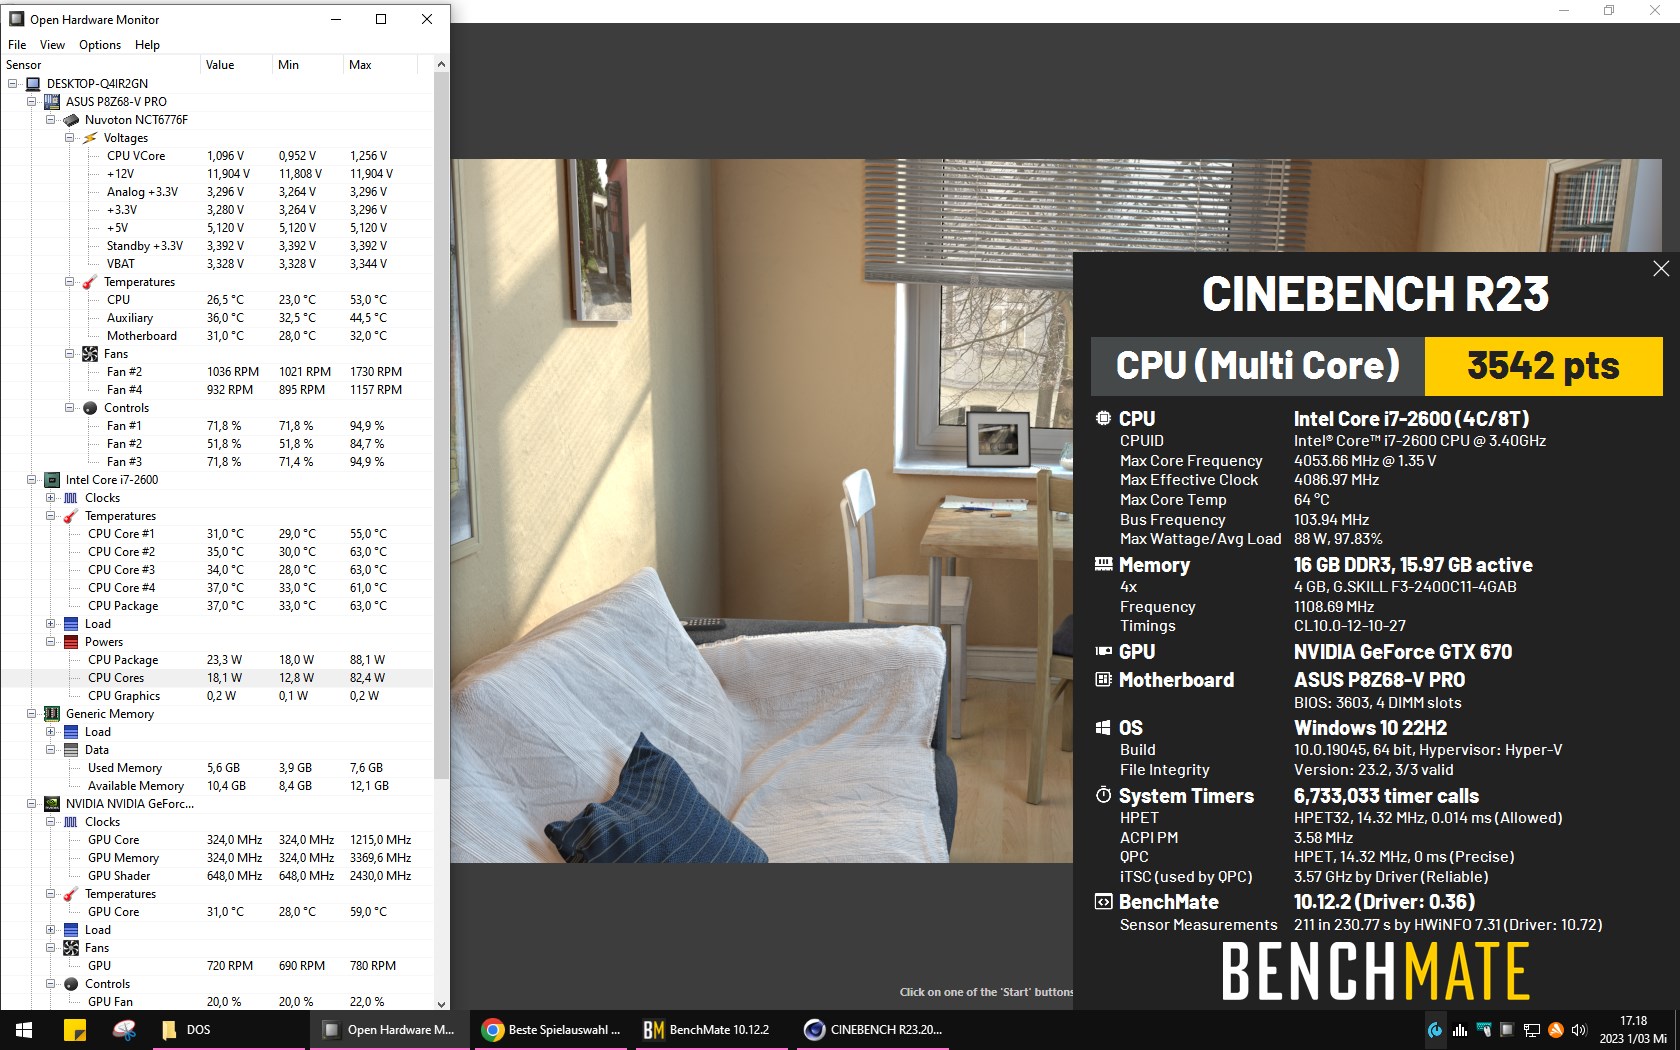Select the CPU VCore sensor row
1680x1050 pixels.
pos(217,156)
